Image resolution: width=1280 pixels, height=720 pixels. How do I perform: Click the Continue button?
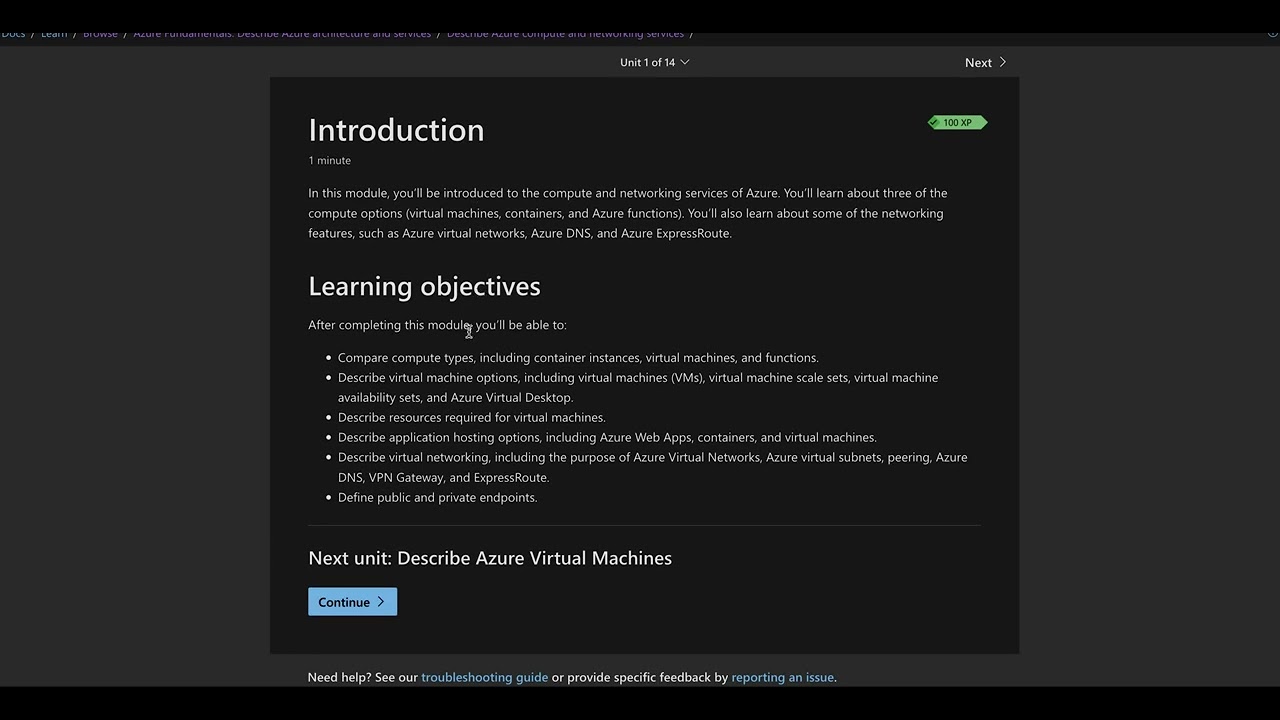pyautogui.click(x=352, y=602)
